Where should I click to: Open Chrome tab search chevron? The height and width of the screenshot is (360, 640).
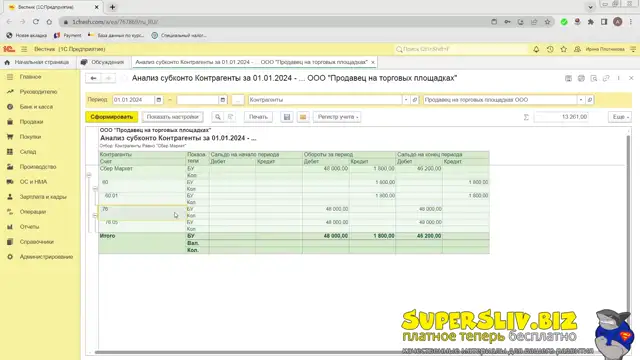pos(590,7)
